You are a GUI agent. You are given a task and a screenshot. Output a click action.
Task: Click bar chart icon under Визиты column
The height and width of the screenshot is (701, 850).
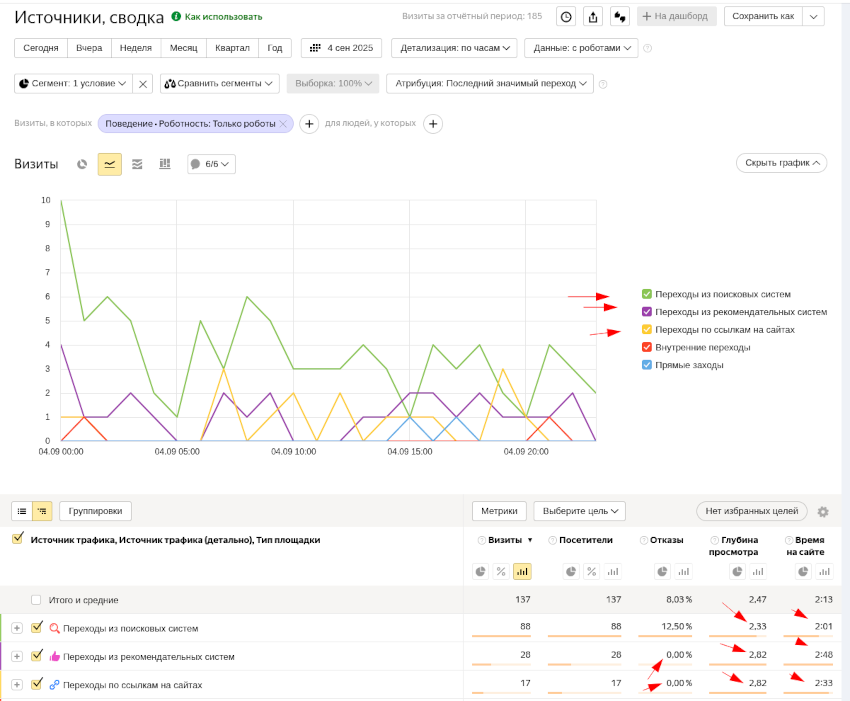tap(522, 571)
